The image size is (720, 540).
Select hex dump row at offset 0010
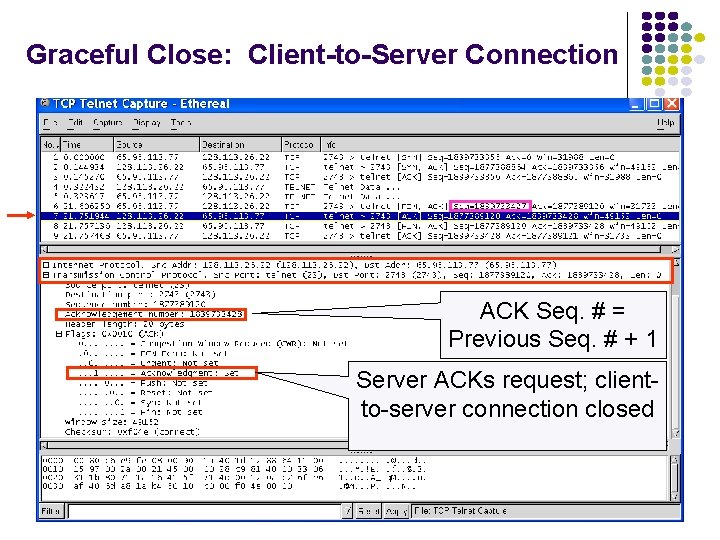point(235,469)
